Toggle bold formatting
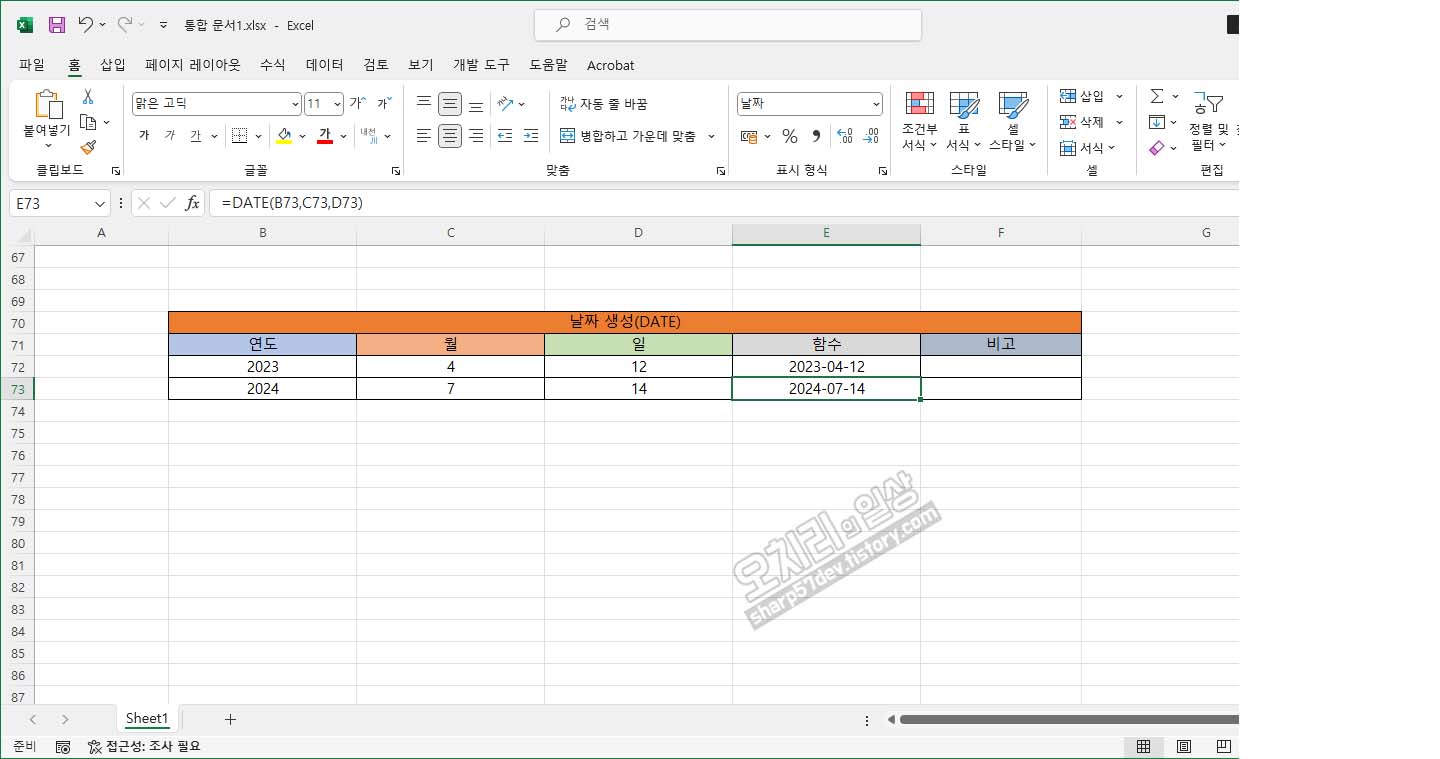This screenshot has height=759, width=1440. (144, 136)
